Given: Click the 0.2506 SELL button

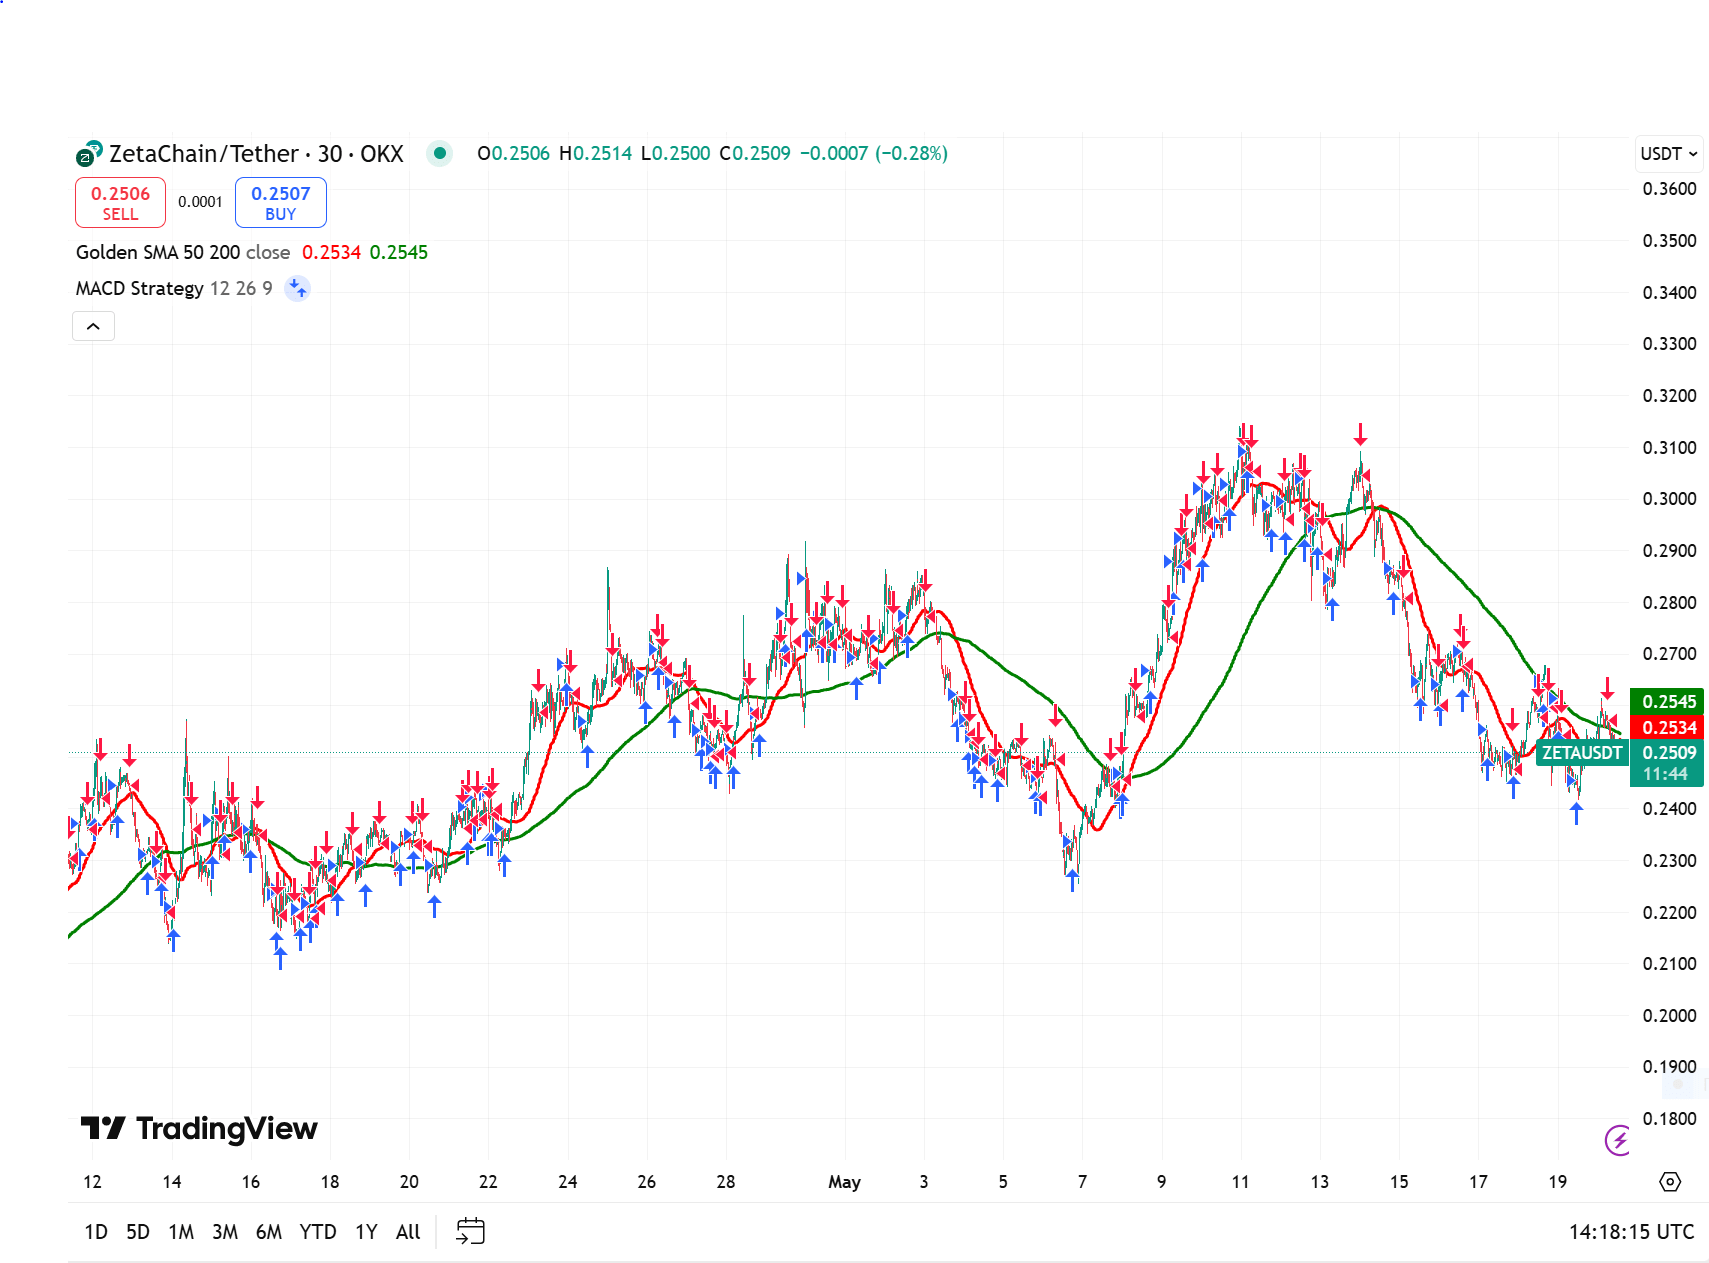Looking at the screenshot, I should coord(120,202).
